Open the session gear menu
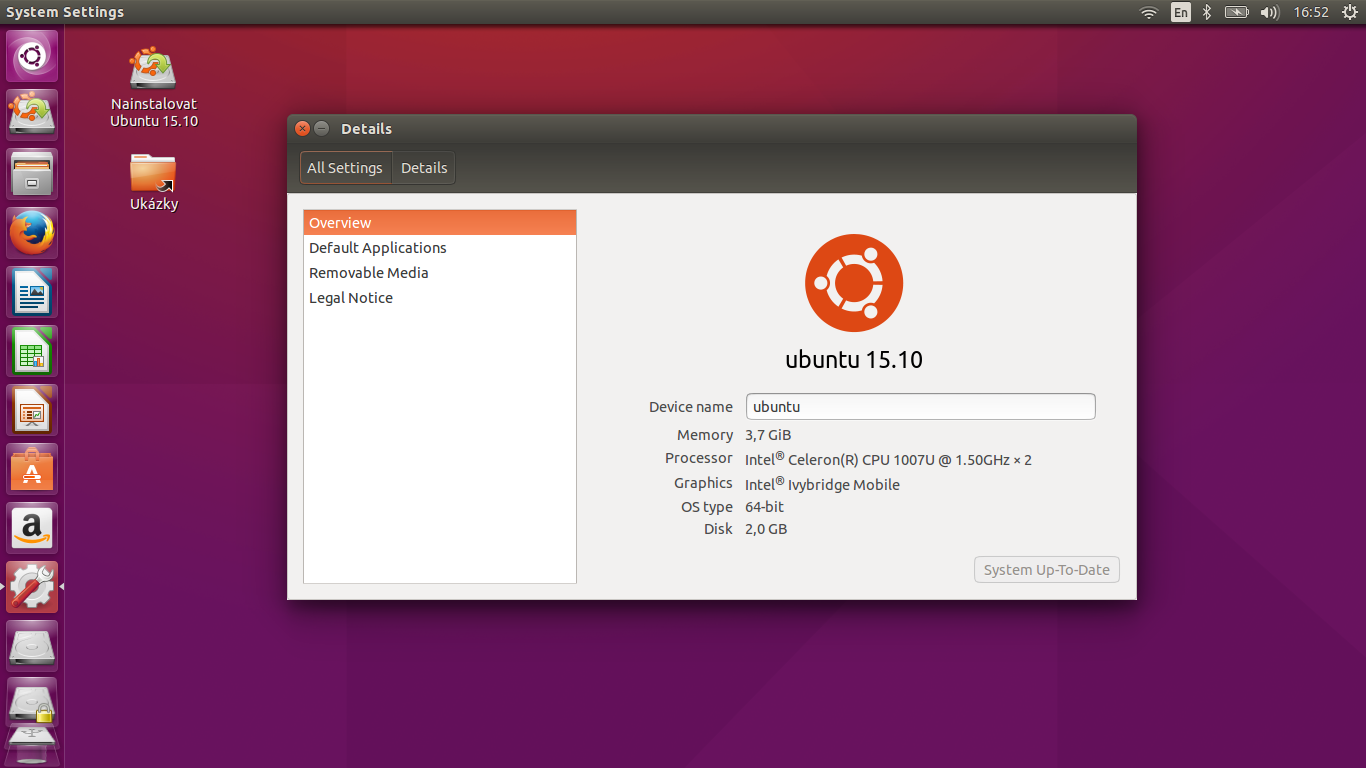Screen dimensions: 1366x768 1350,12
